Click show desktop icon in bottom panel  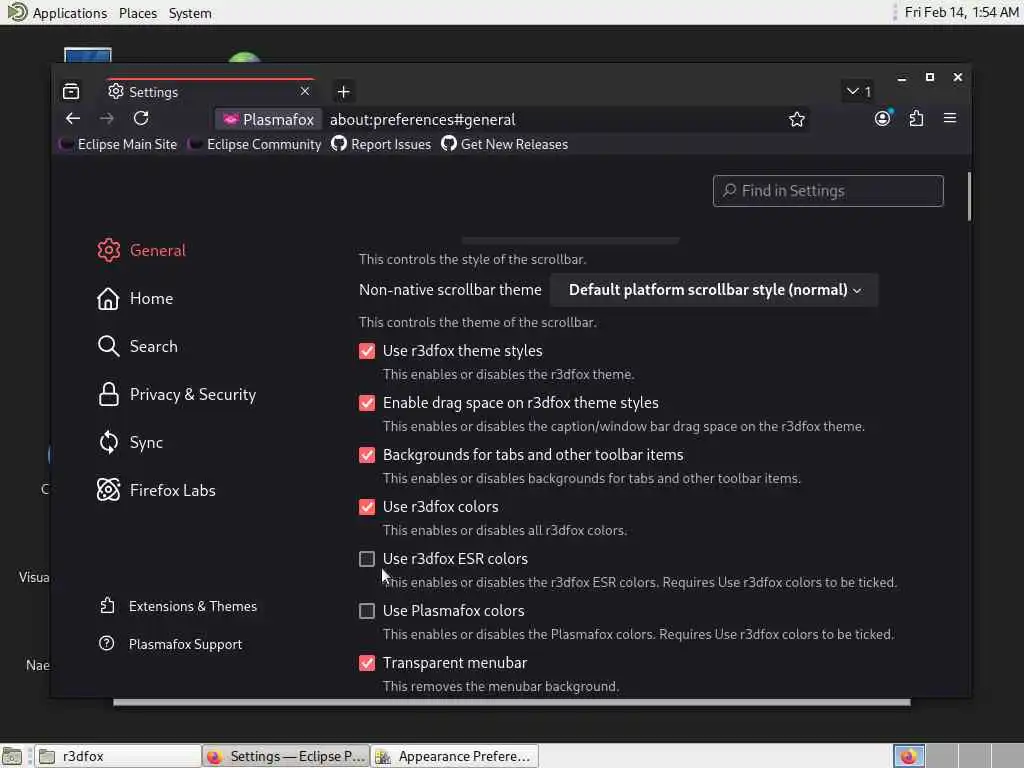(x=12, y=756)
